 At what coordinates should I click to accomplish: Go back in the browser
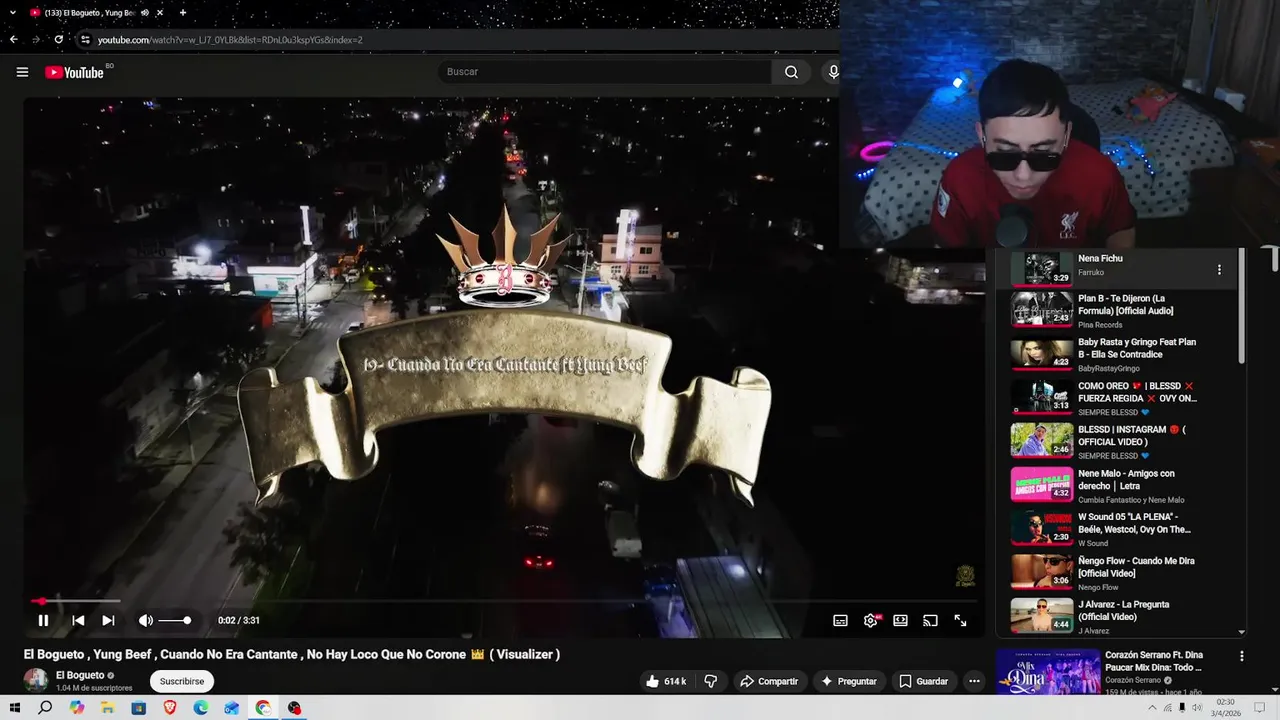click(14, 40)
